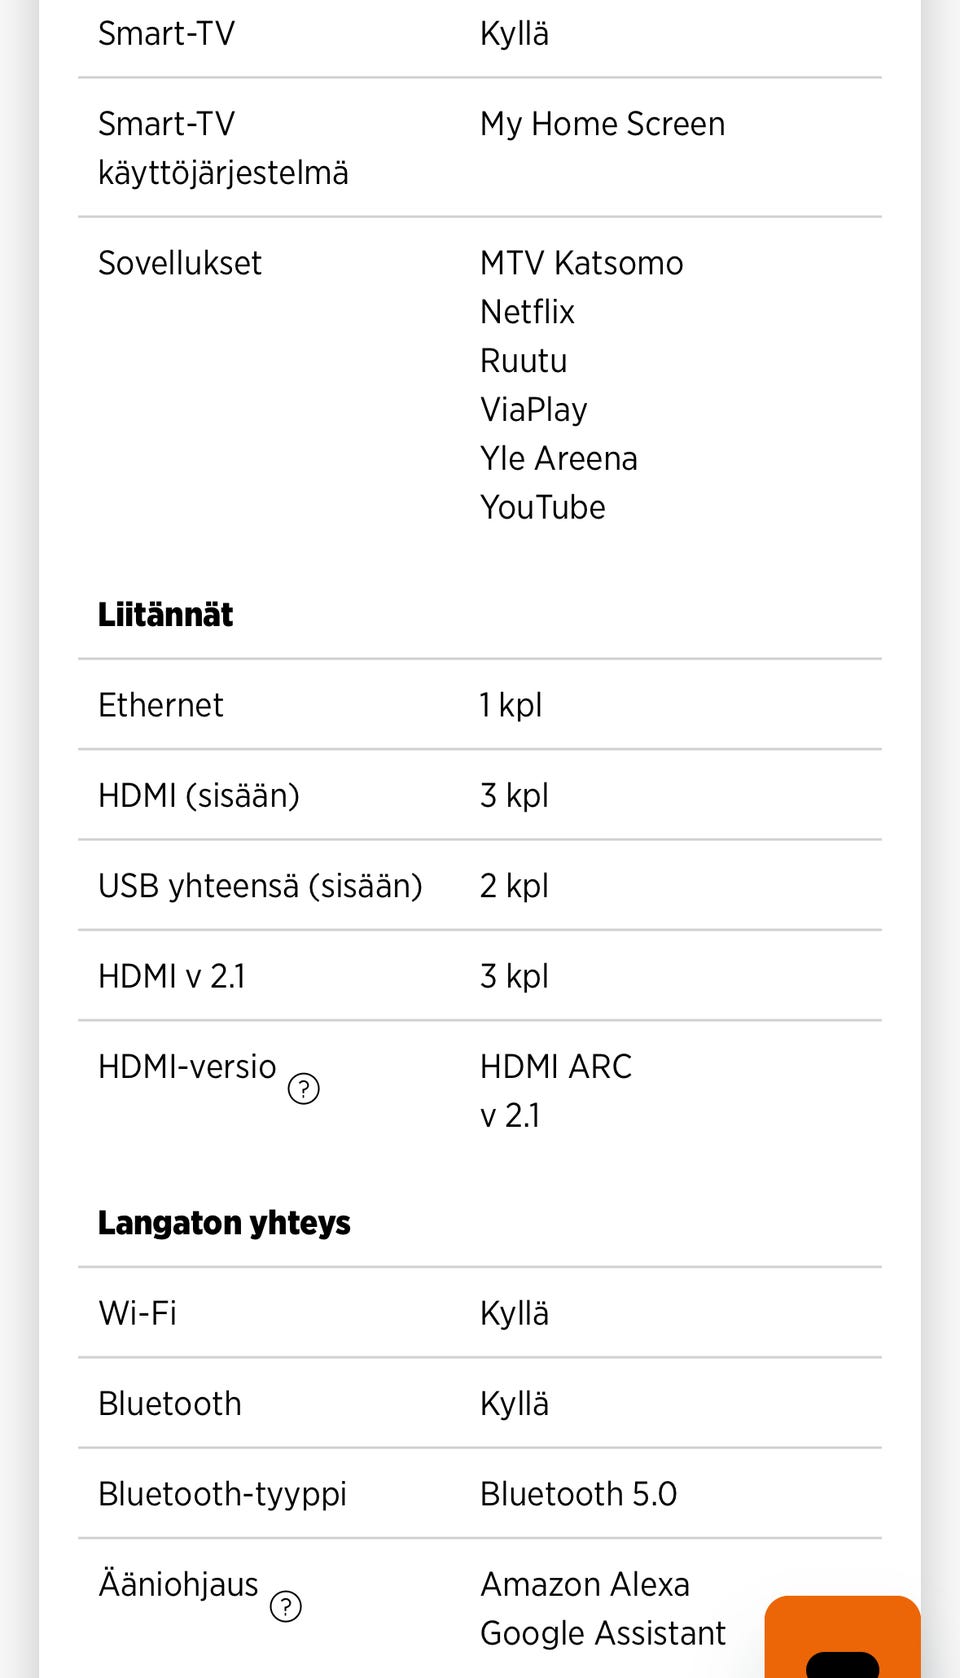Open the orange chat widget
The height and width of the screenshot is (1678, 960).
[x=842, y=1640]
